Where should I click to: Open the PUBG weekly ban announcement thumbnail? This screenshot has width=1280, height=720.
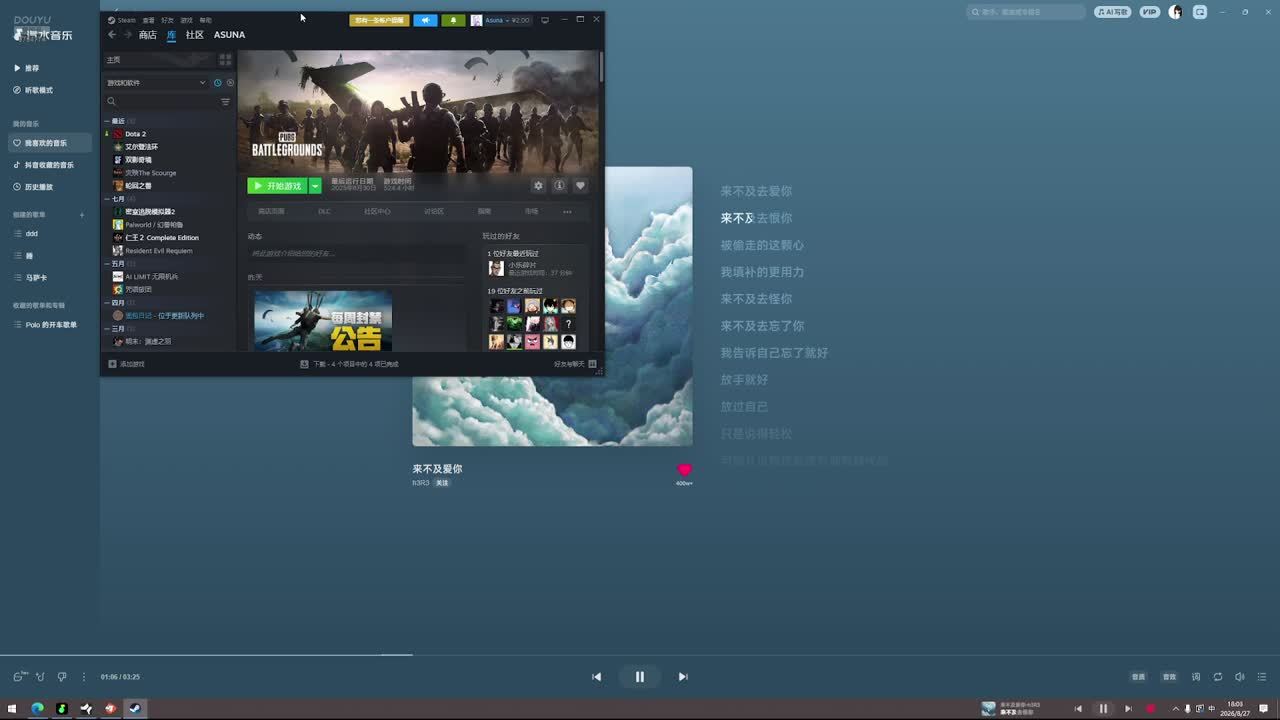pyautogui.click(x=323, y=320)
